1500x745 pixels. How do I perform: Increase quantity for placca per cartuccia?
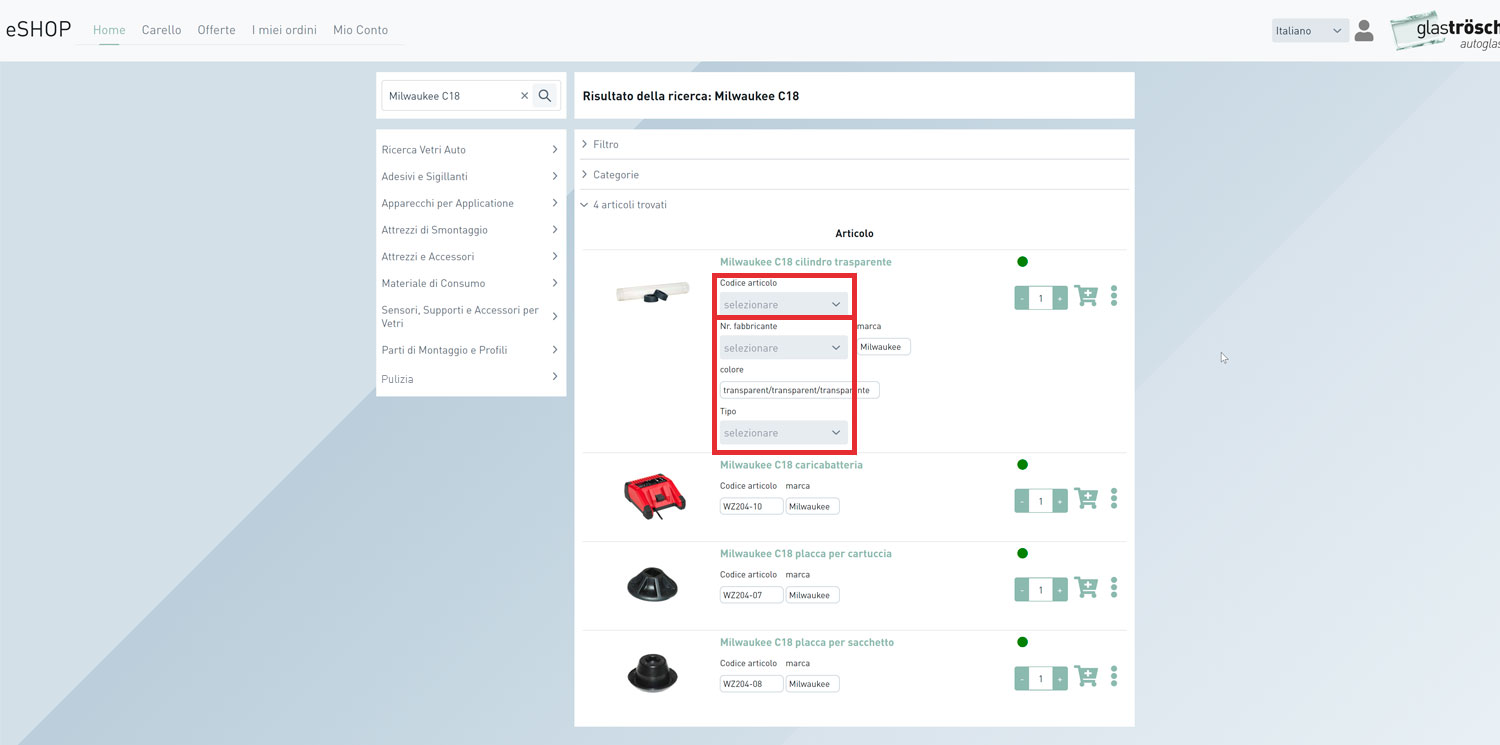pos(1060,590)
